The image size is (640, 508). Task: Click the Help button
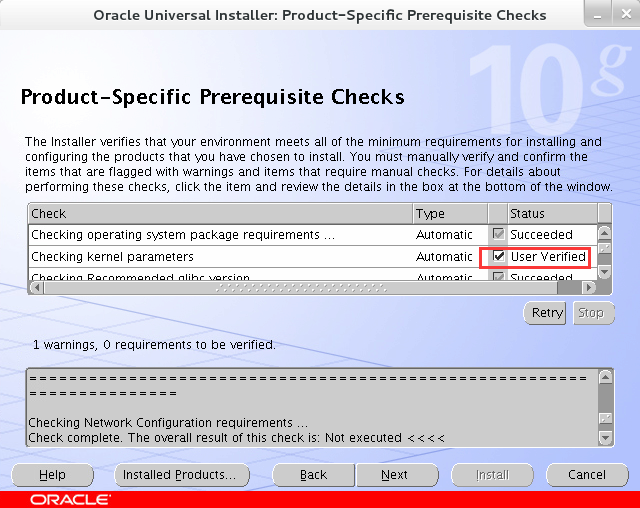(x=52, y=475)
